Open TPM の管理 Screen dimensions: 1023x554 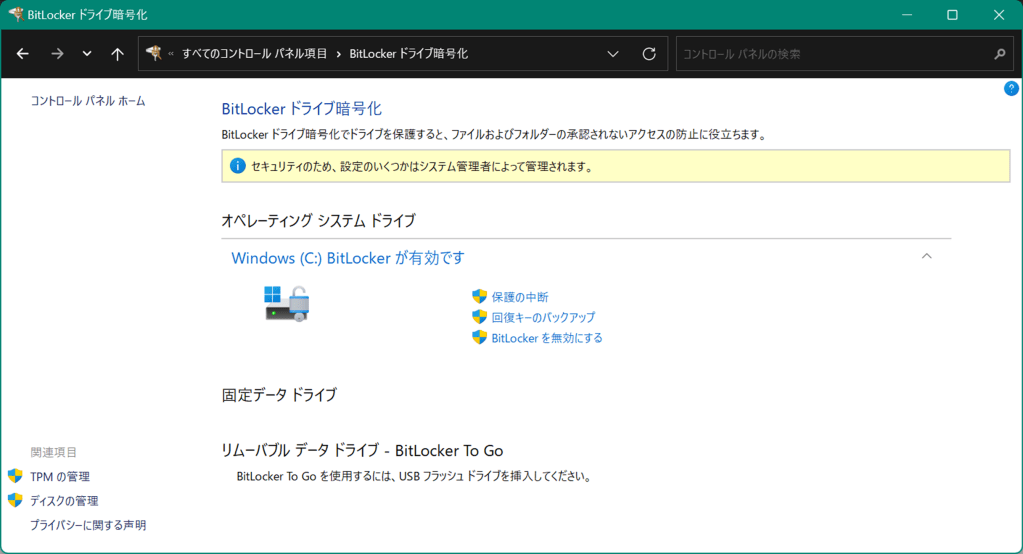click(59, 476)
